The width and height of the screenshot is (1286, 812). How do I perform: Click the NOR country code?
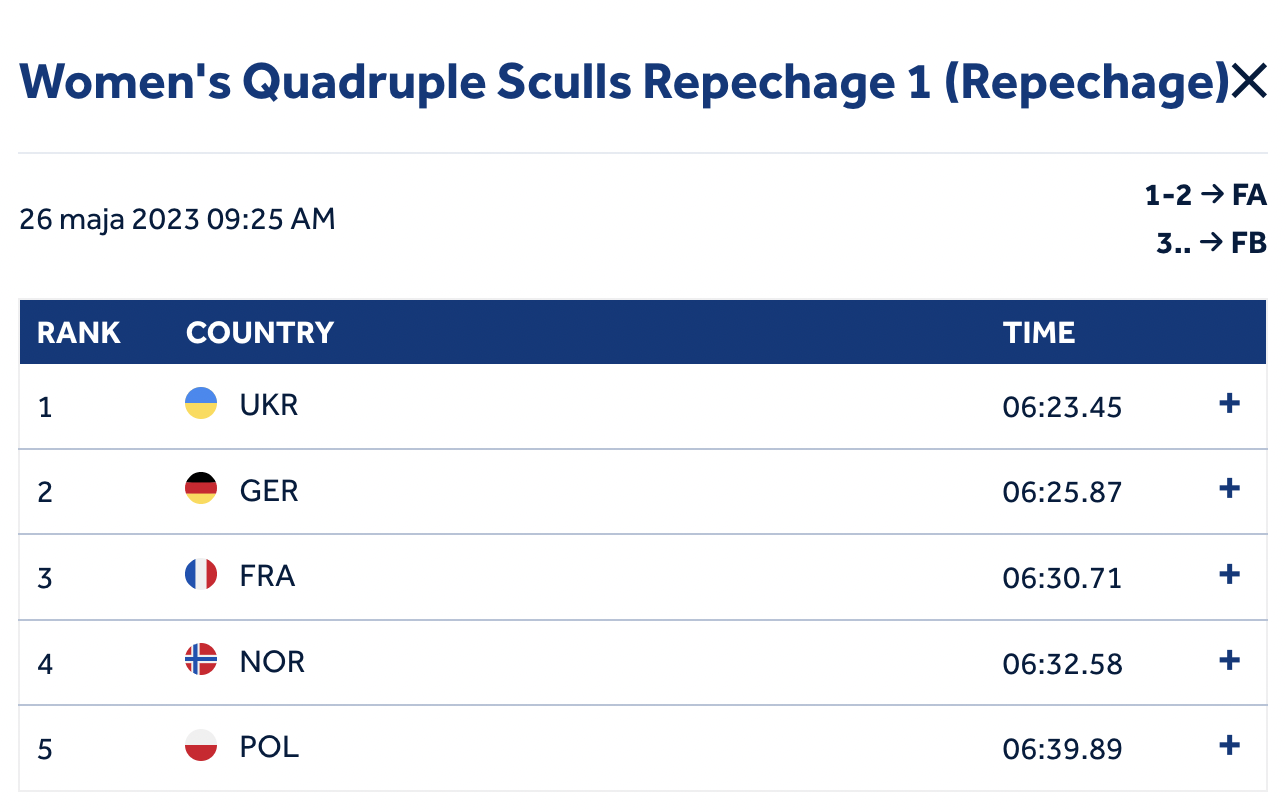(x=272, y=661)
